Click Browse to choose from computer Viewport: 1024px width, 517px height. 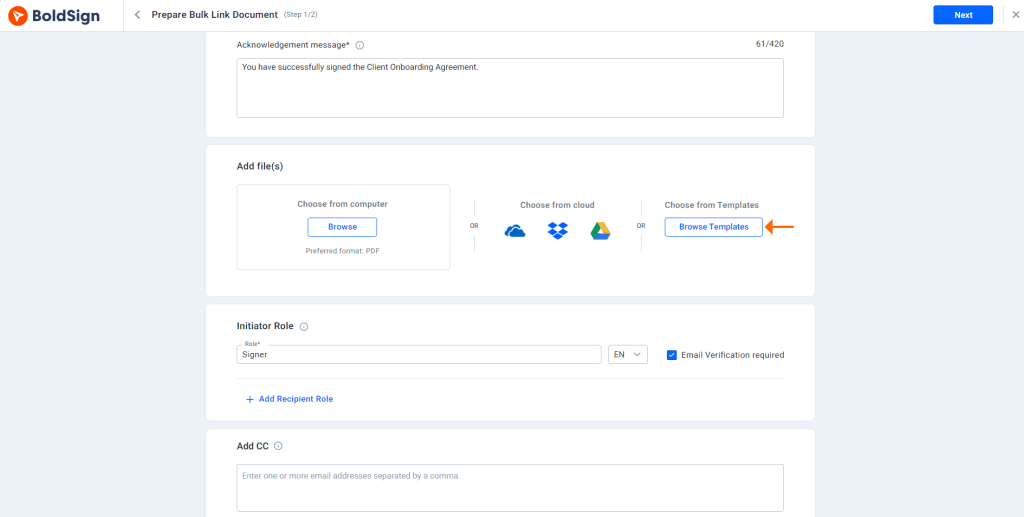[342, 227]
